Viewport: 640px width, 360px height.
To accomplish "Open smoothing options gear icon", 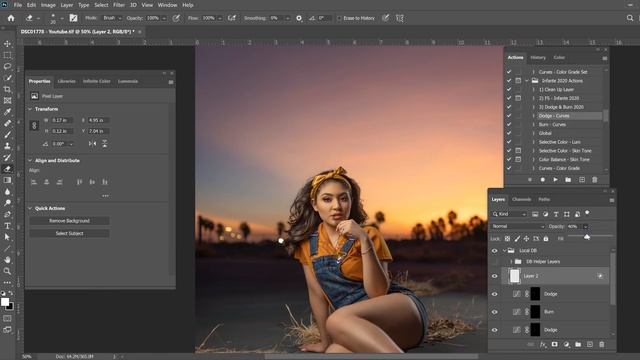I will click(x=299, y=18).
